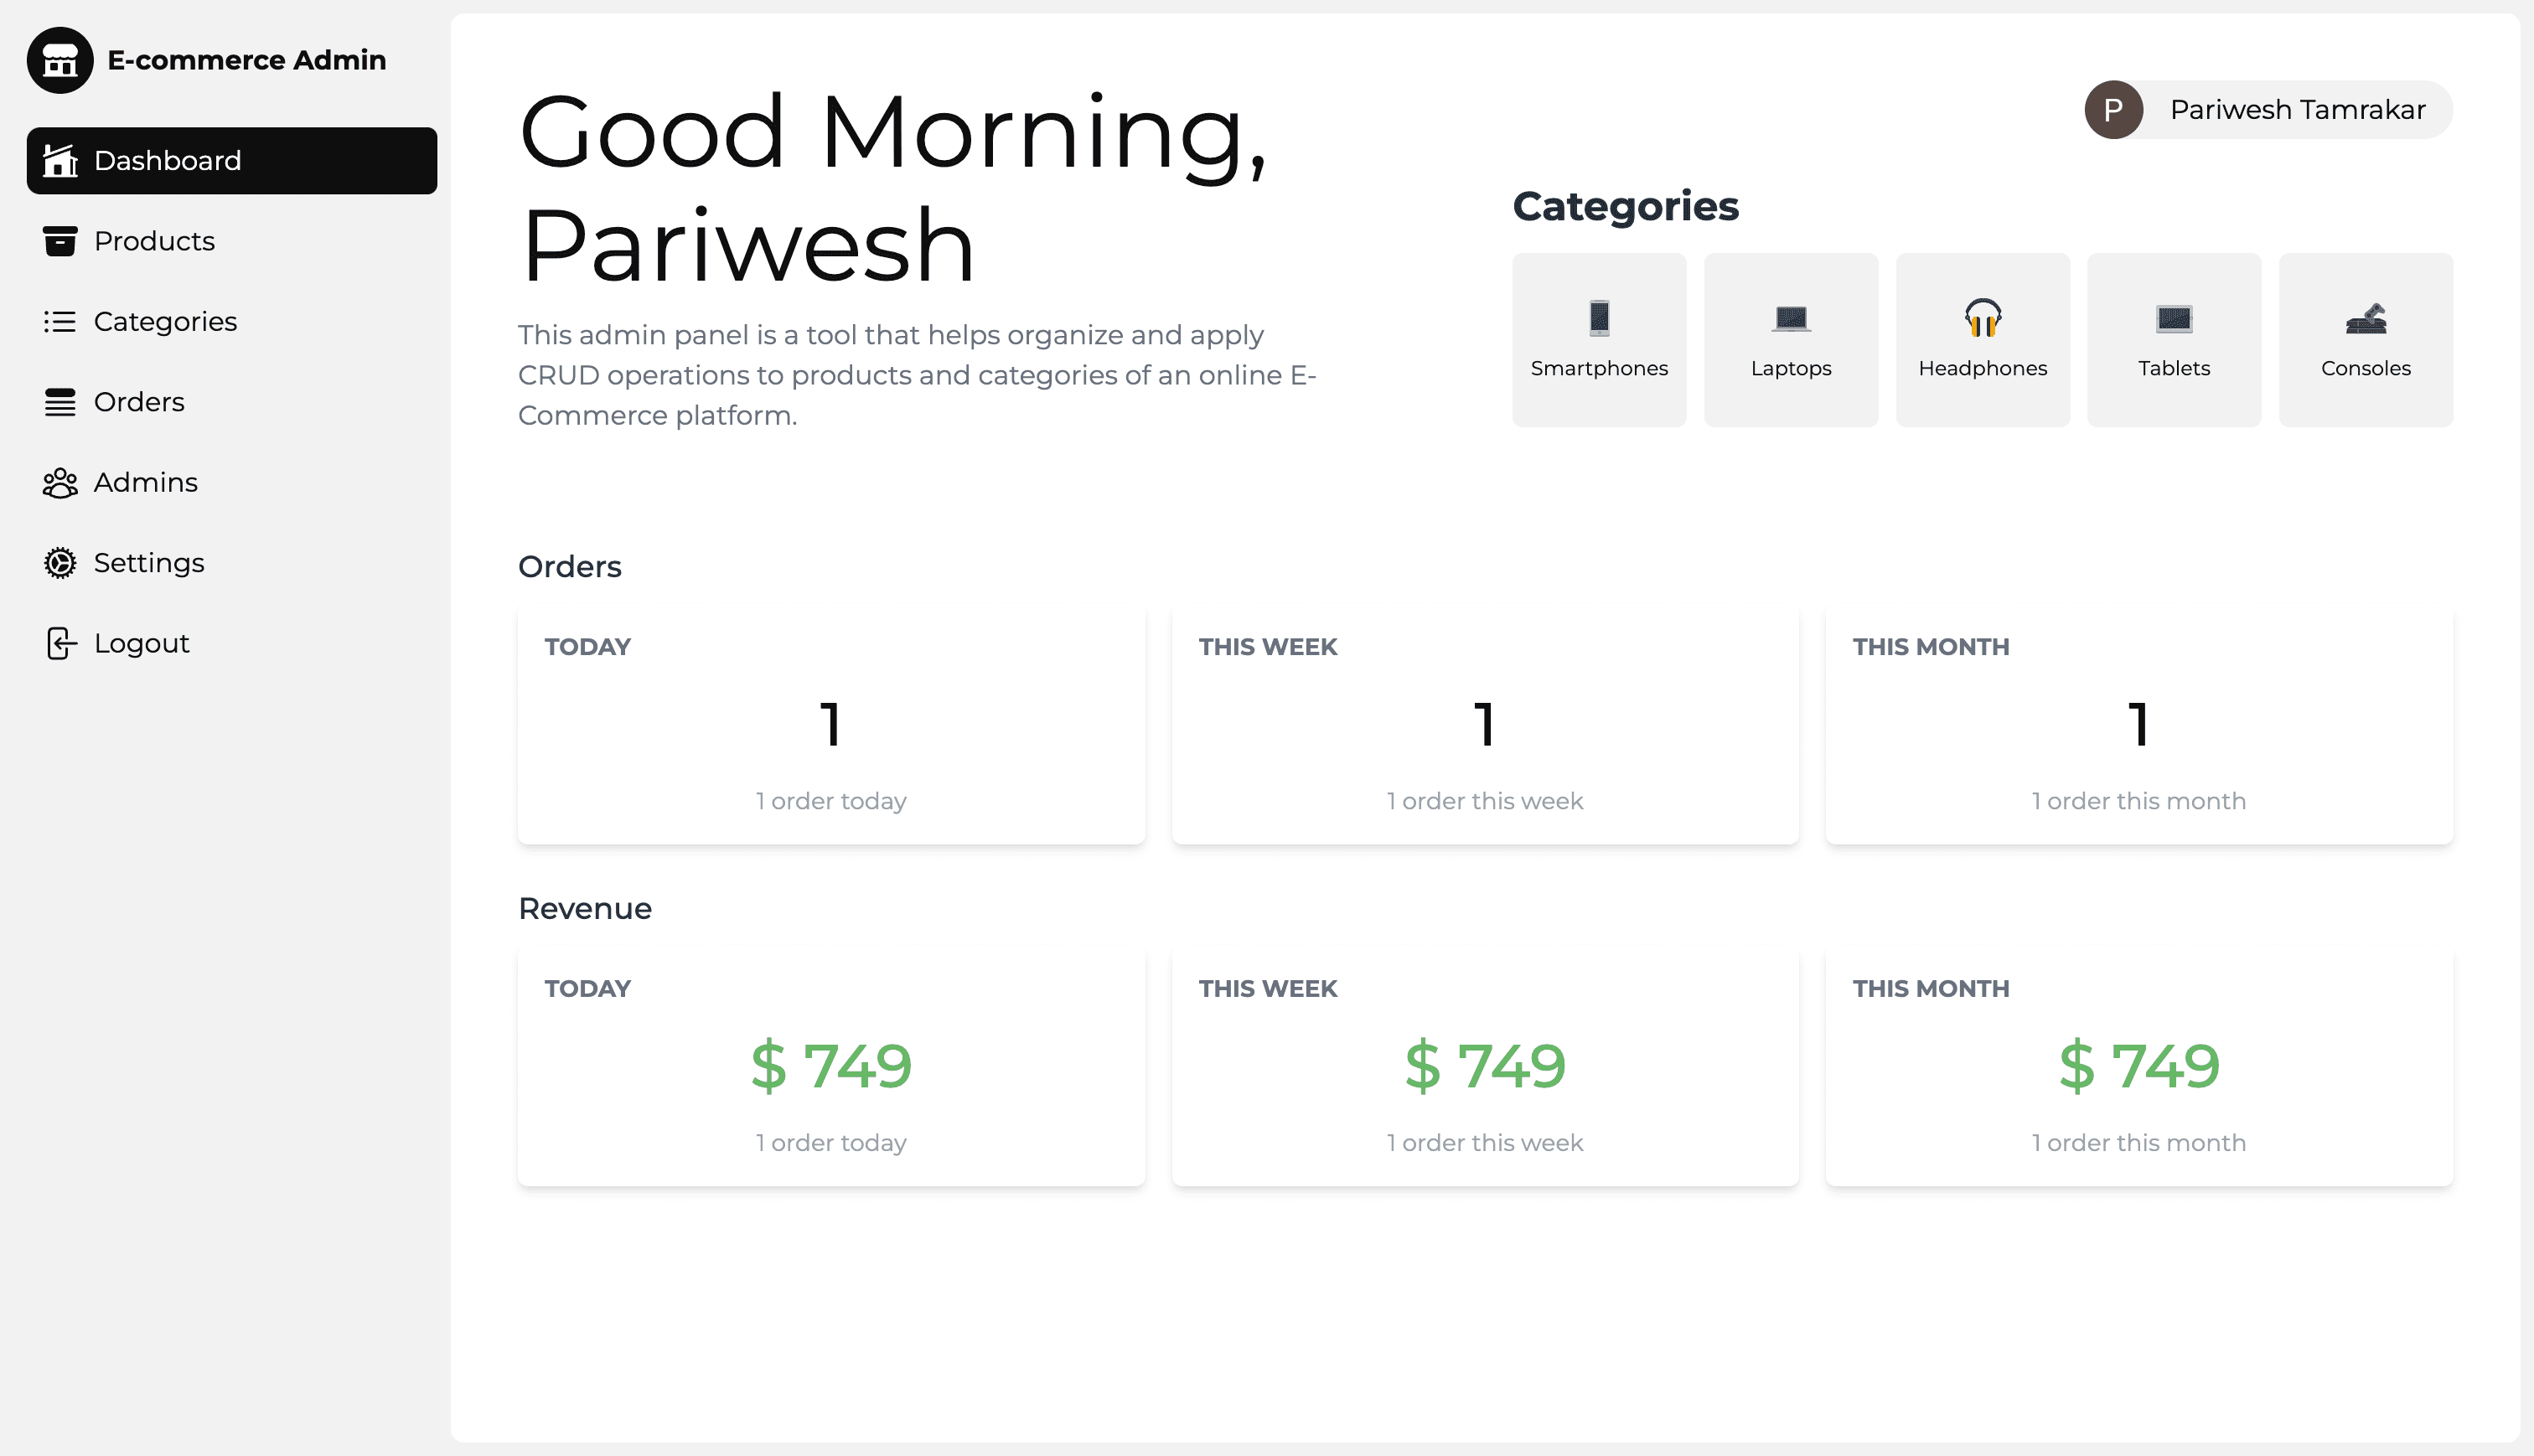This screenshot has height=1456, width=2534.
Task: Click the Categories list icon
Action: (x=60, y=321)
